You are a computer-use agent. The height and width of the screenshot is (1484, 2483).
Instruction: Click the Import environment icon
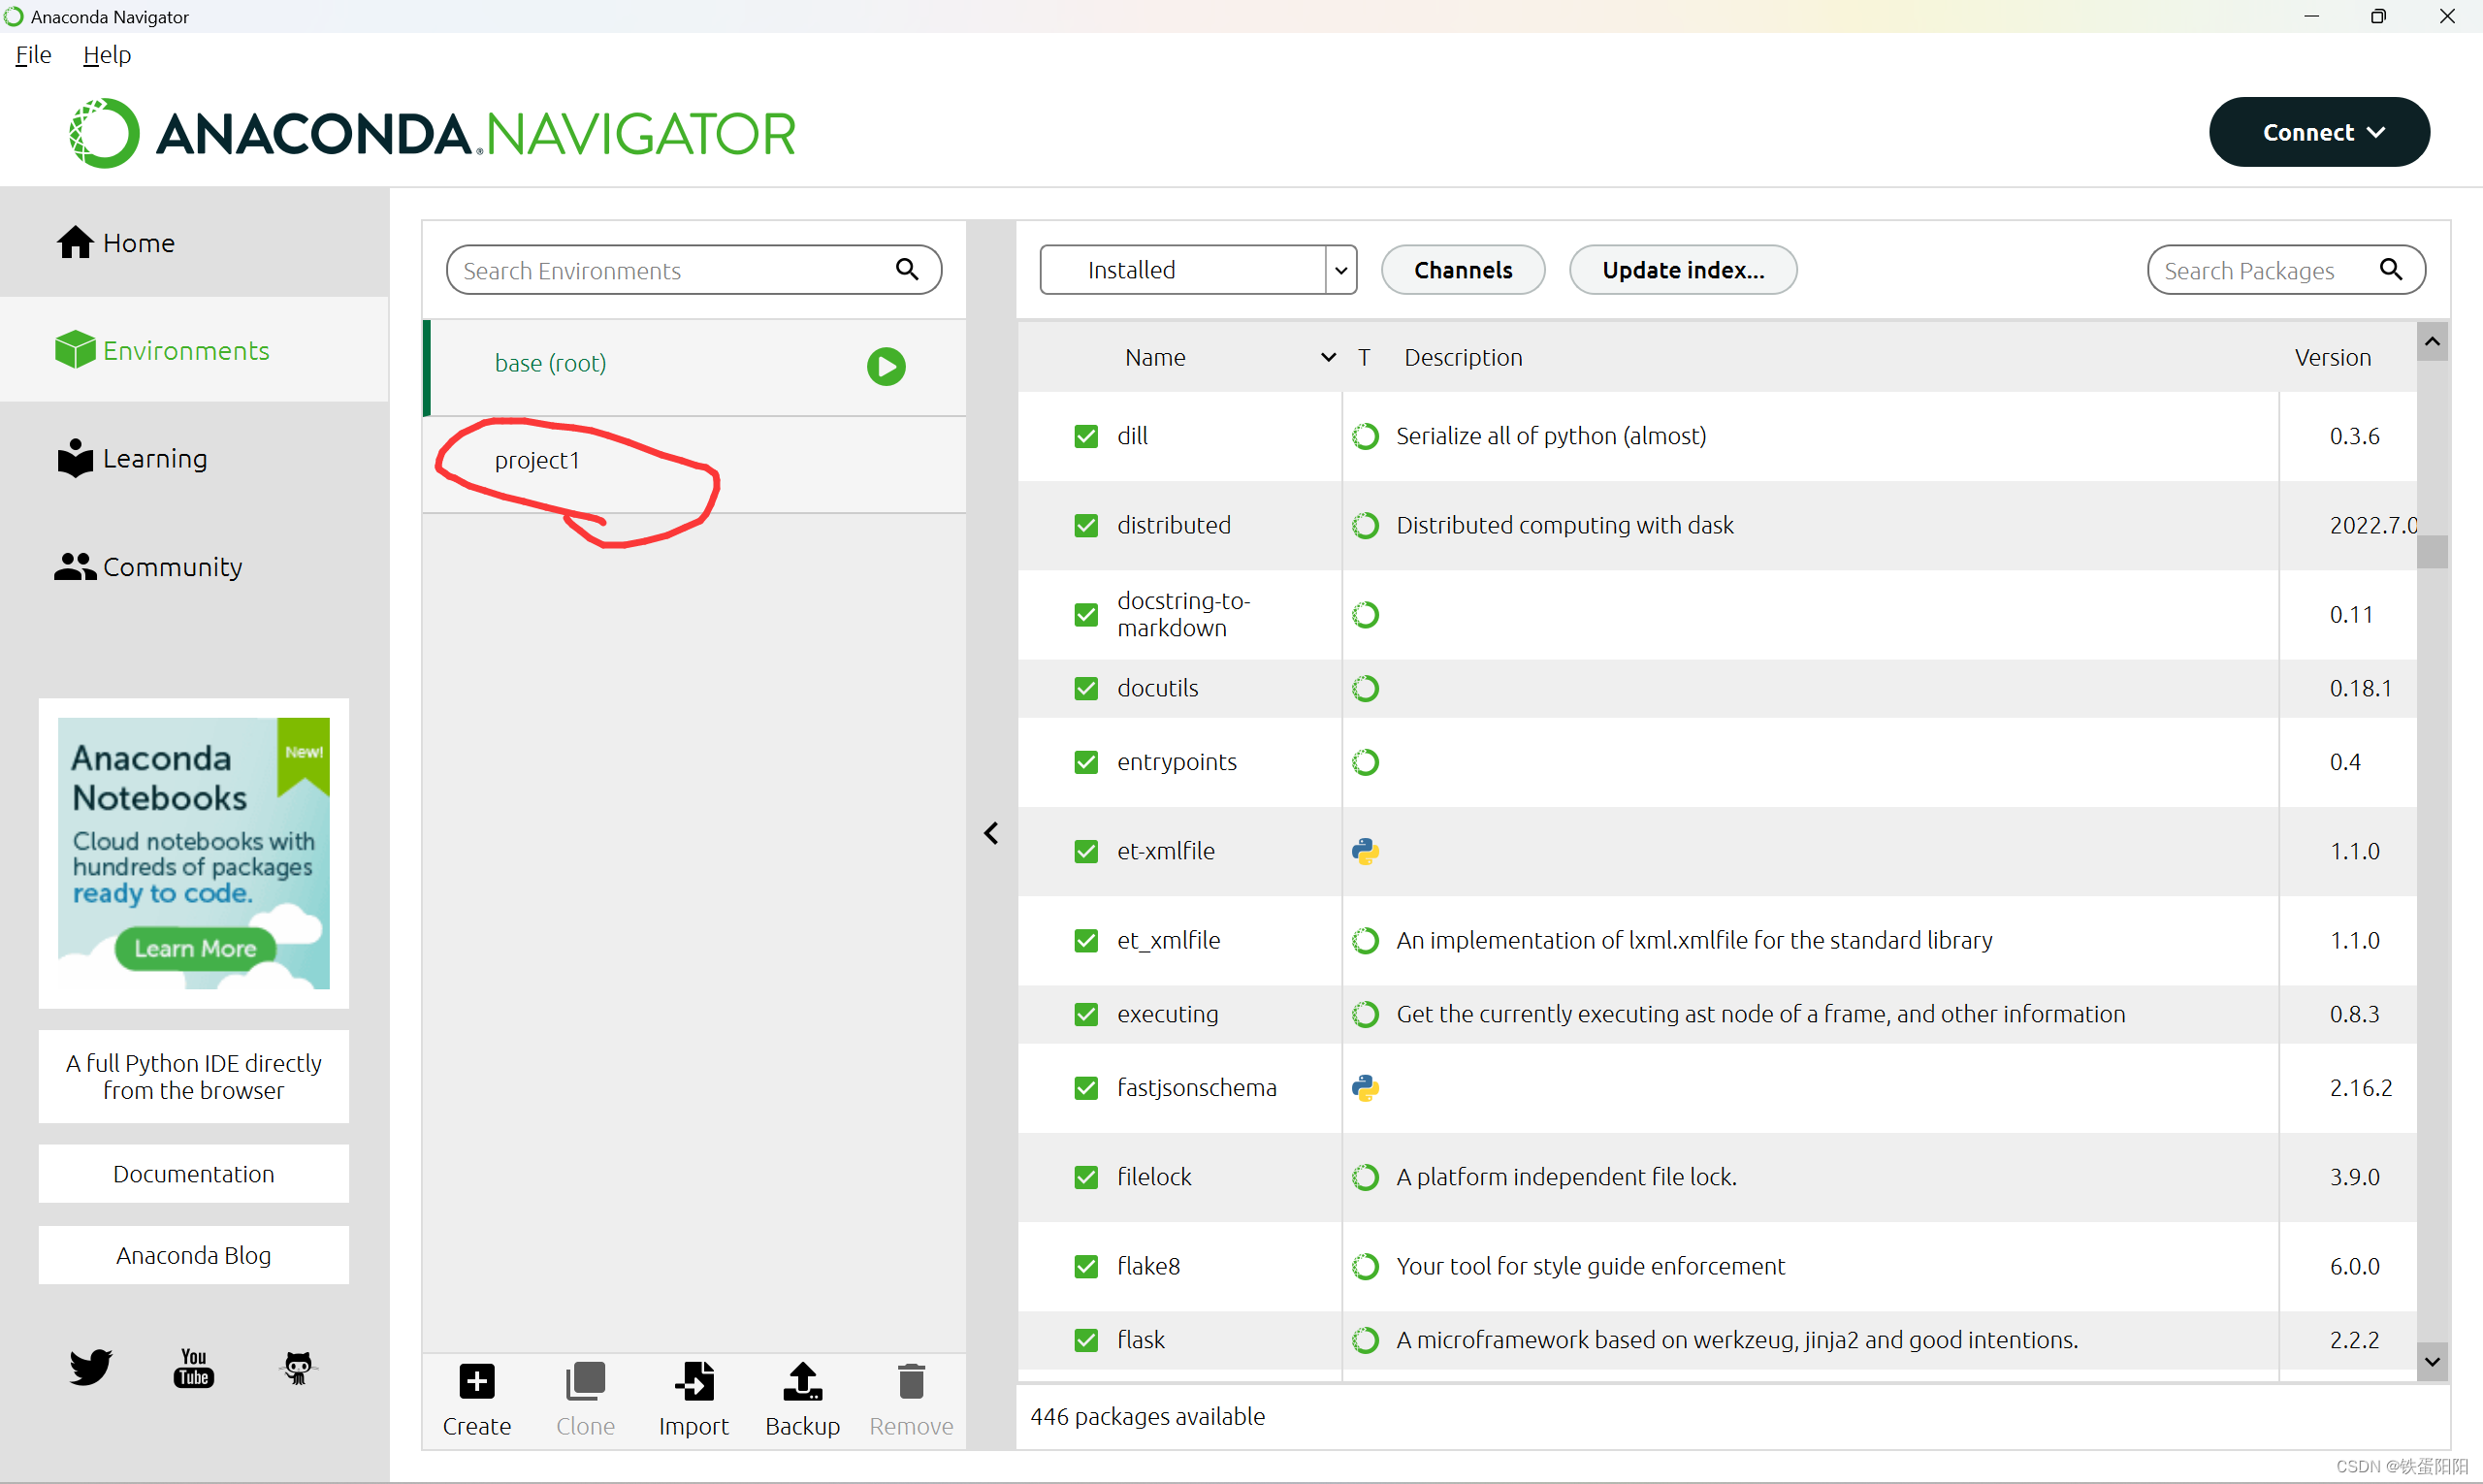click(693, 1382)
